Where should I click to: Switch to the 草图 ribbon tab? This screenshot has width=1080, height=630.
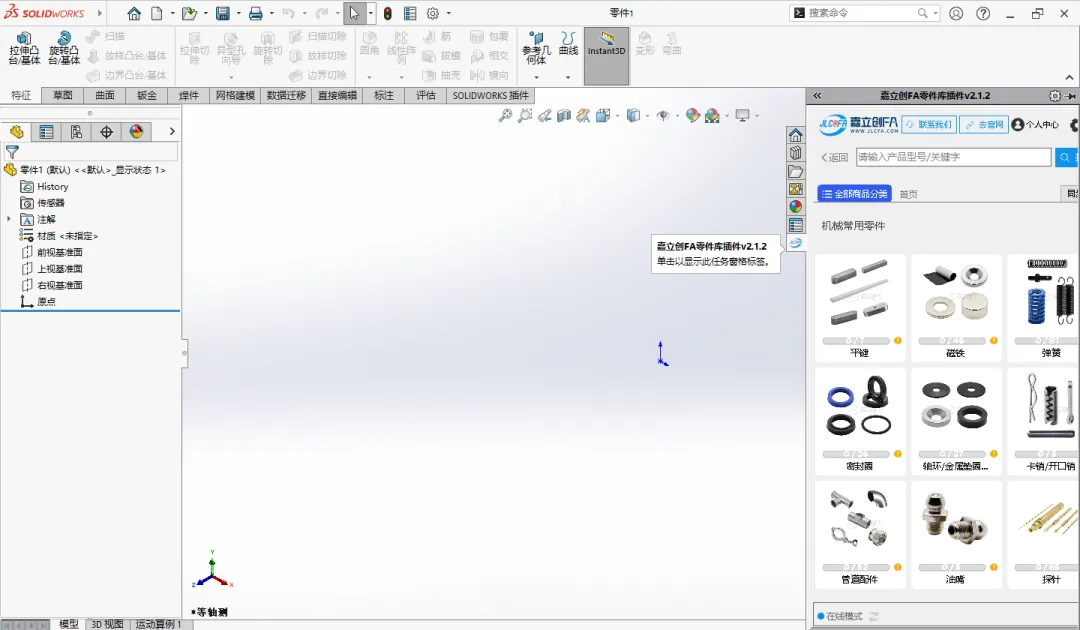pos(63,95)
